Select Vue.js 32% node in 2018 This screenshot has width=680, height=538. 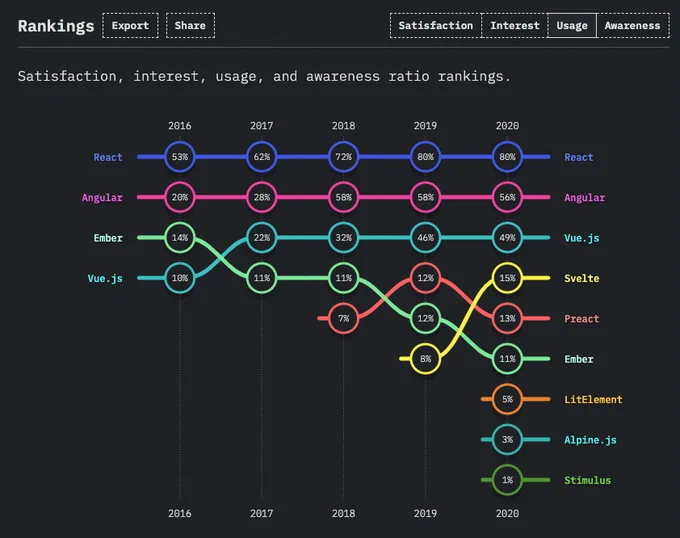(343, 238)
